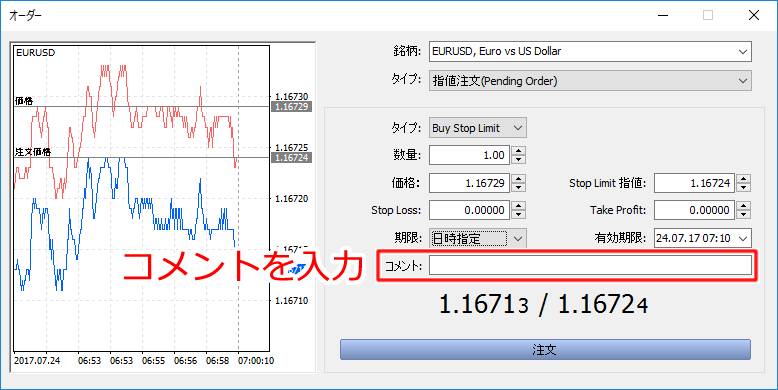The height and width of the screenshot is (390, 778).
Task: Decrease Stop Loss with down arrow
Action: coord(518,215)
